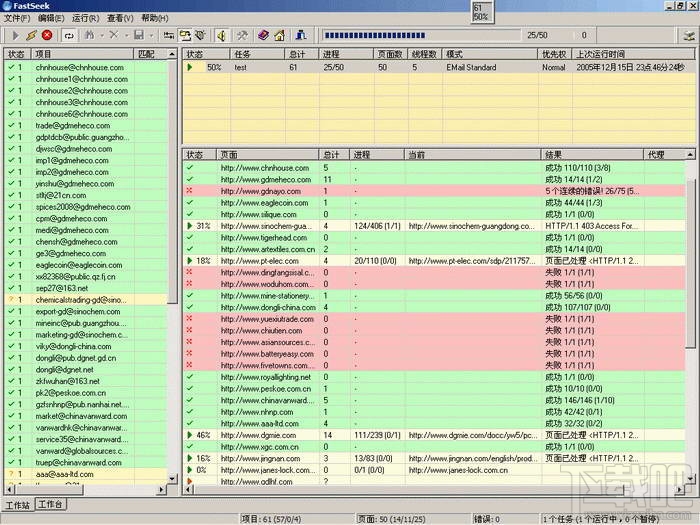Click the green running arrow of task test
This screenshot has height=525, width=700.
190,67
